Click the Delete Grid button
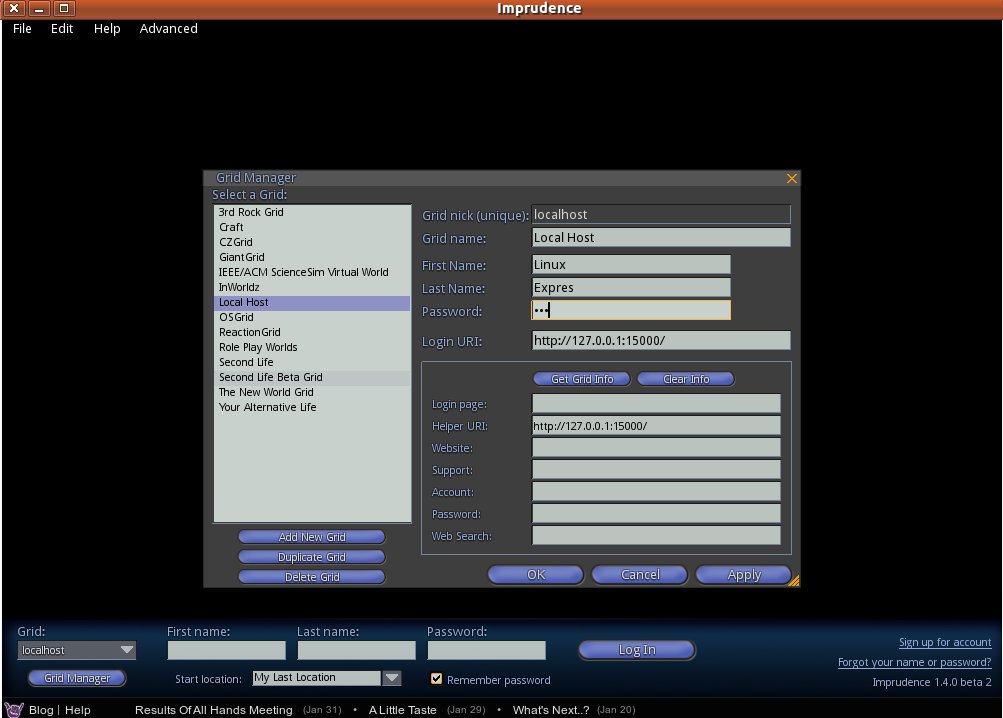The height and width of the screenshot is (718, 1003). tap(311, 577)
